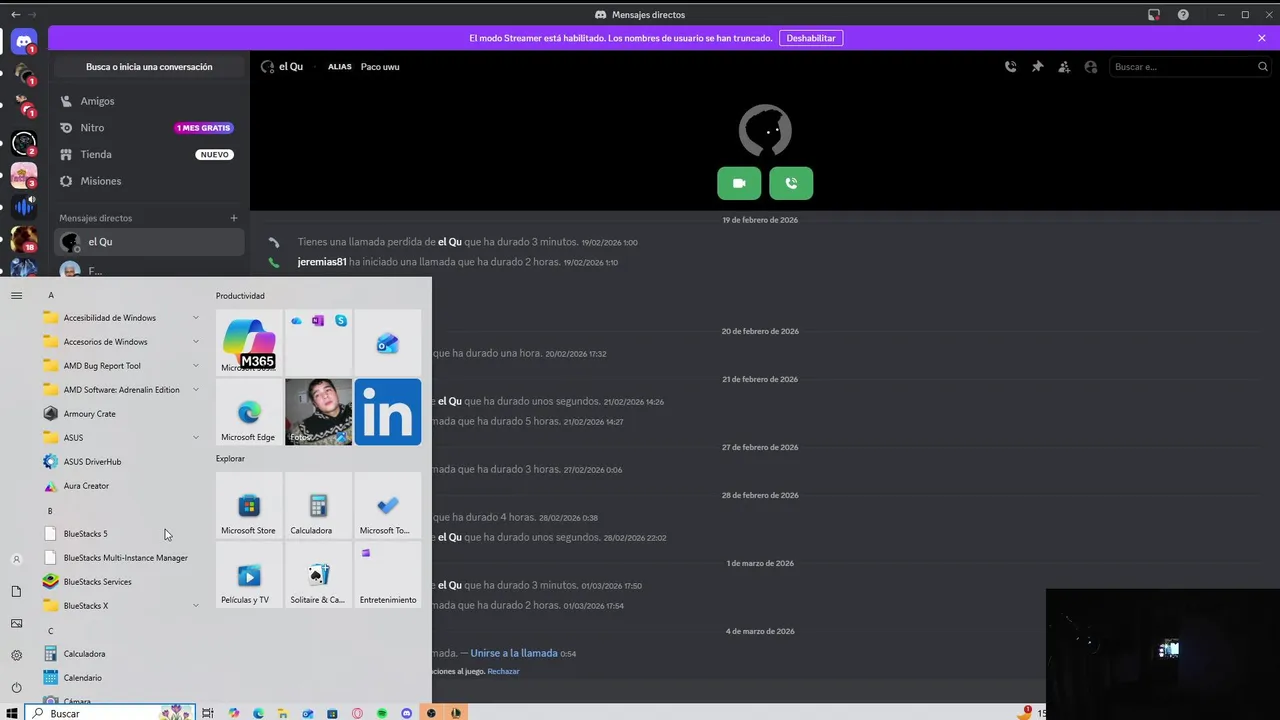Open the server with blue sound wave icon

click(24, 207)
